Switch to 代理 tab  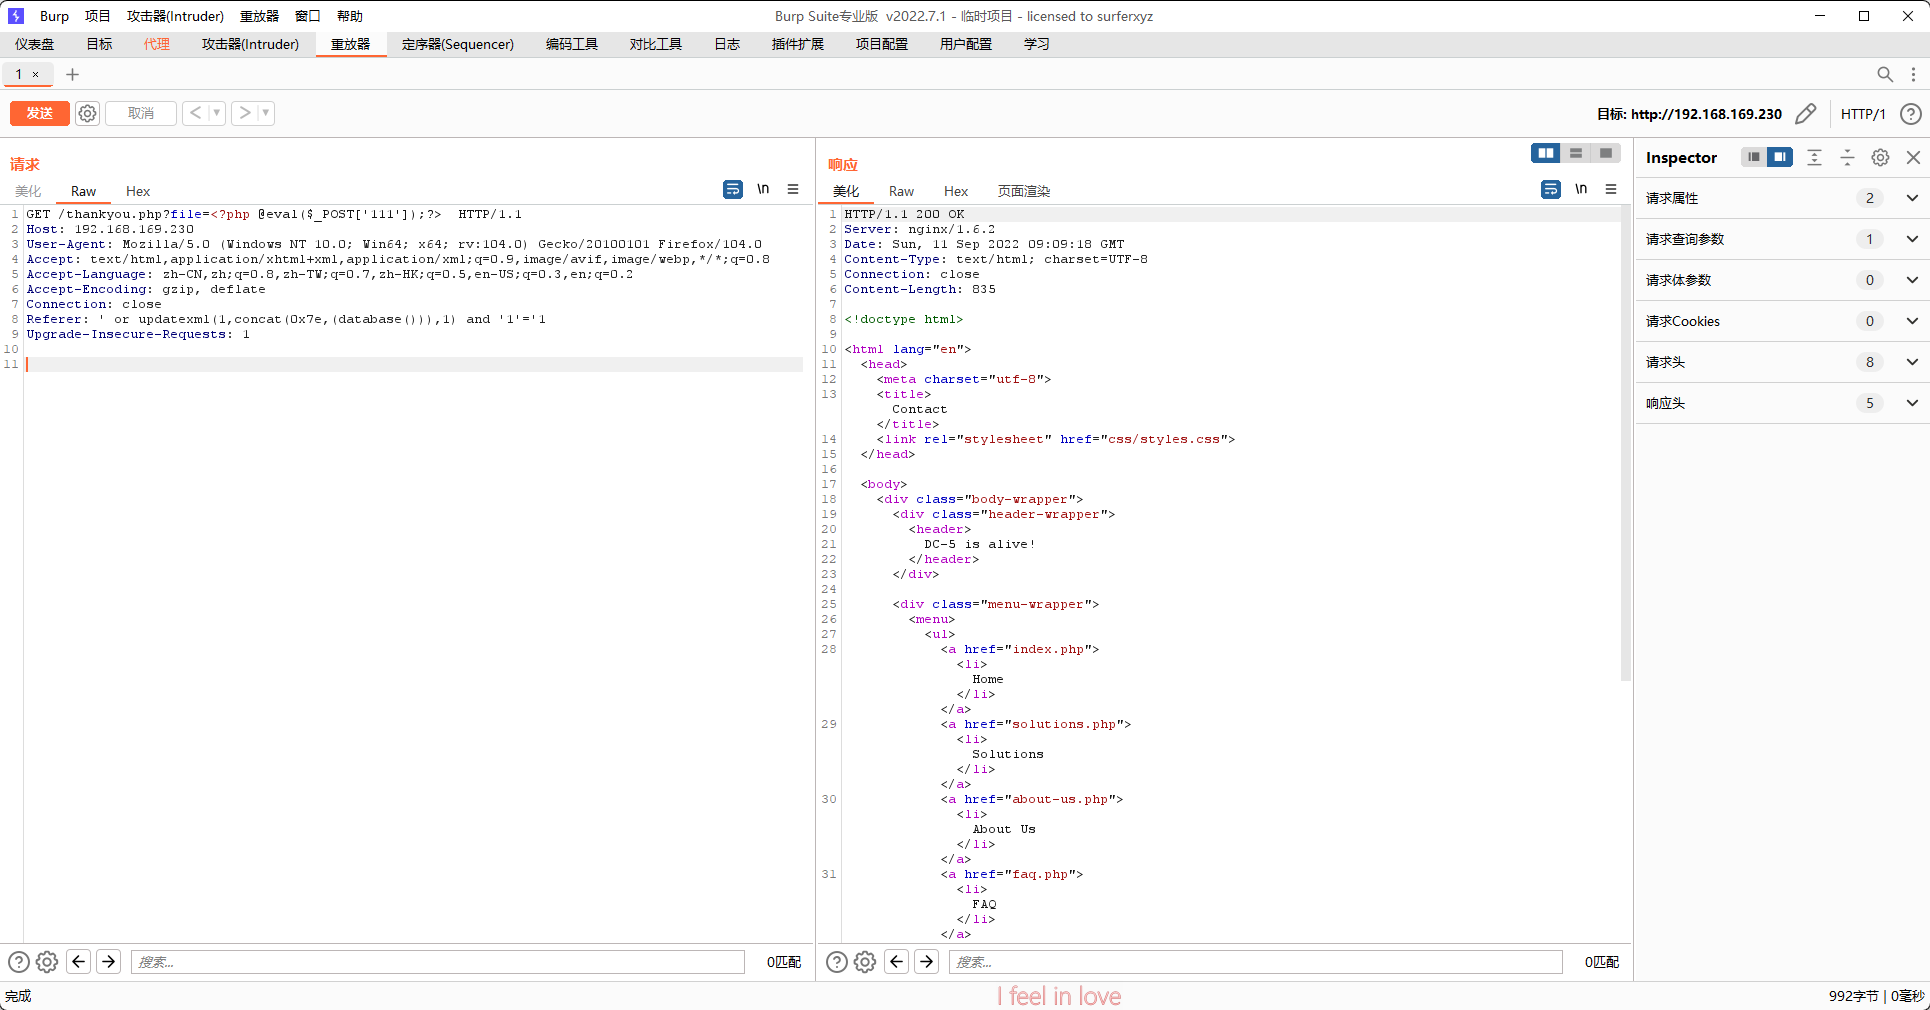click(x=157, y=44)
